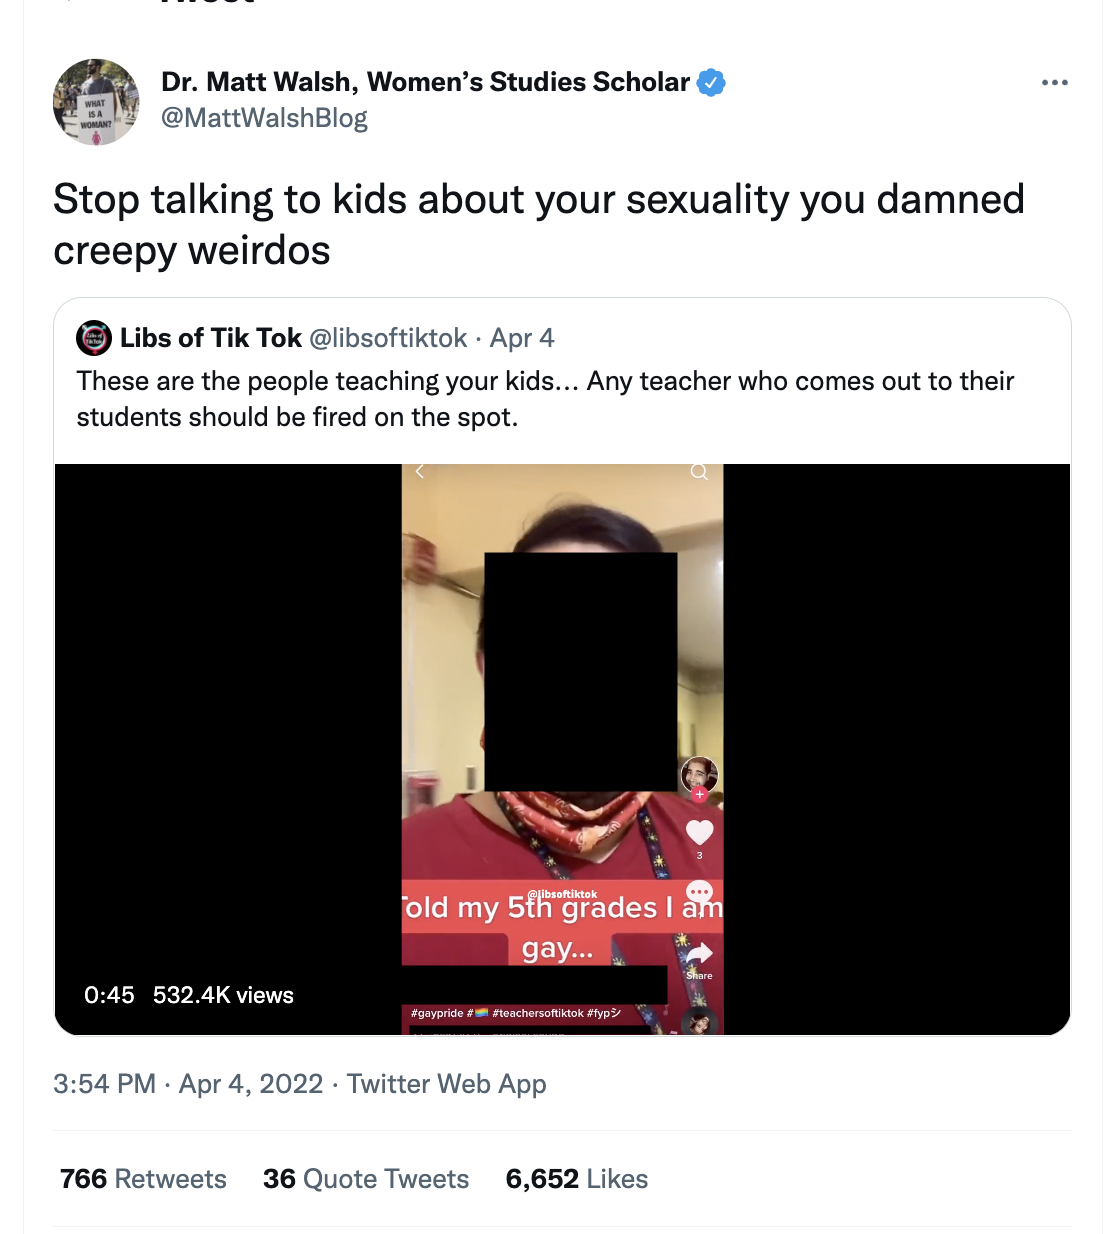The image size is (1110, 1234).
Task: See who liked this tweet via 6,652 Likes
Action: click(577, 1178)
